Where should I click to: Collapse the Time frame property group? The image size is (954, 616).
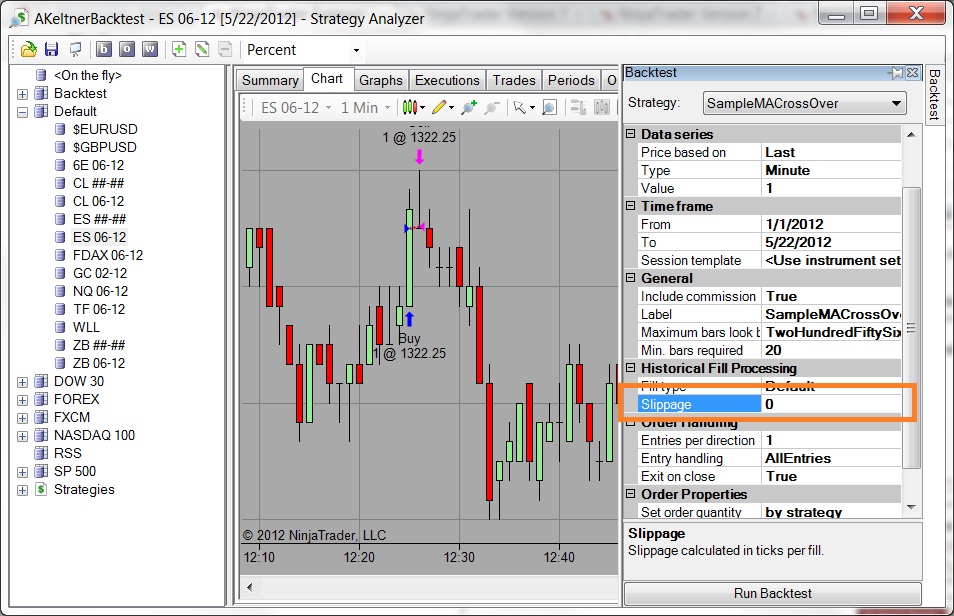631,206
